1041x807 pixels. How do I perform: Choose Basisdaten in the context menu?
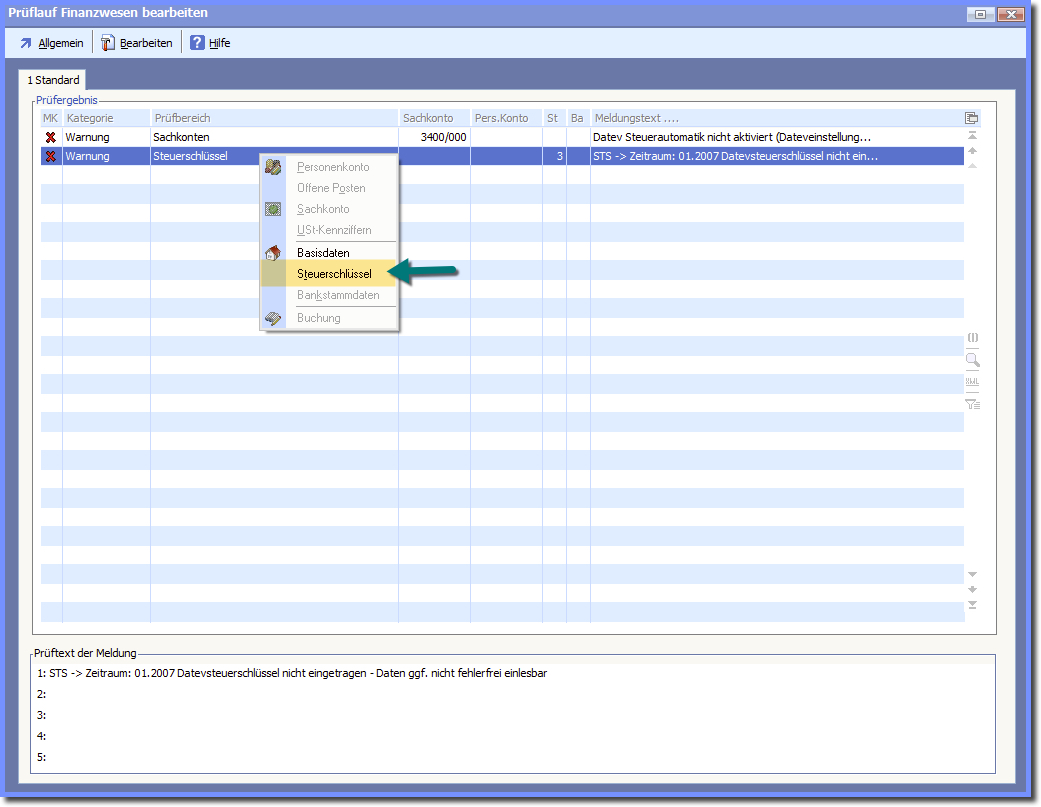coord(323,253)
